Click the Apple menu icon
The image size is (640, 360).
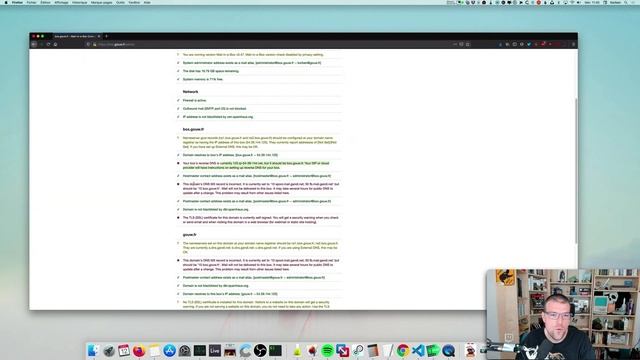[6, 2]
